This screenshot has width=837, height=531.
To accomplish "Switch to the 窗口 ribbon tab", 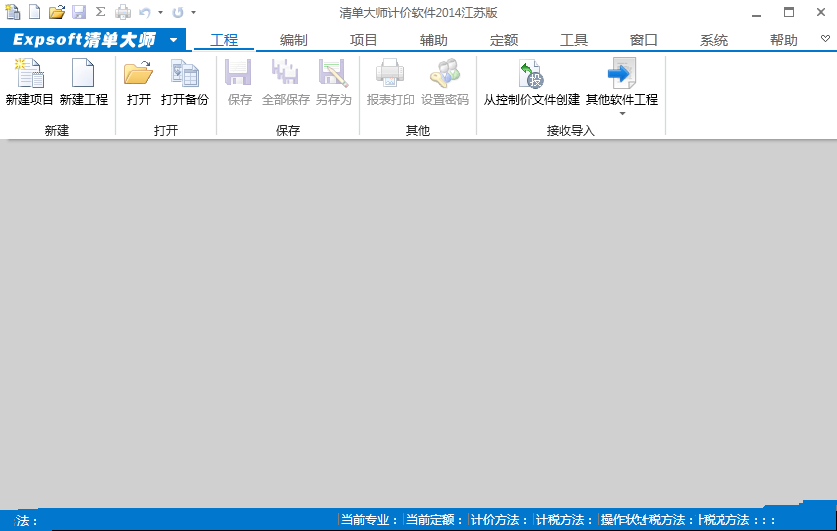I will coord(644,40).
